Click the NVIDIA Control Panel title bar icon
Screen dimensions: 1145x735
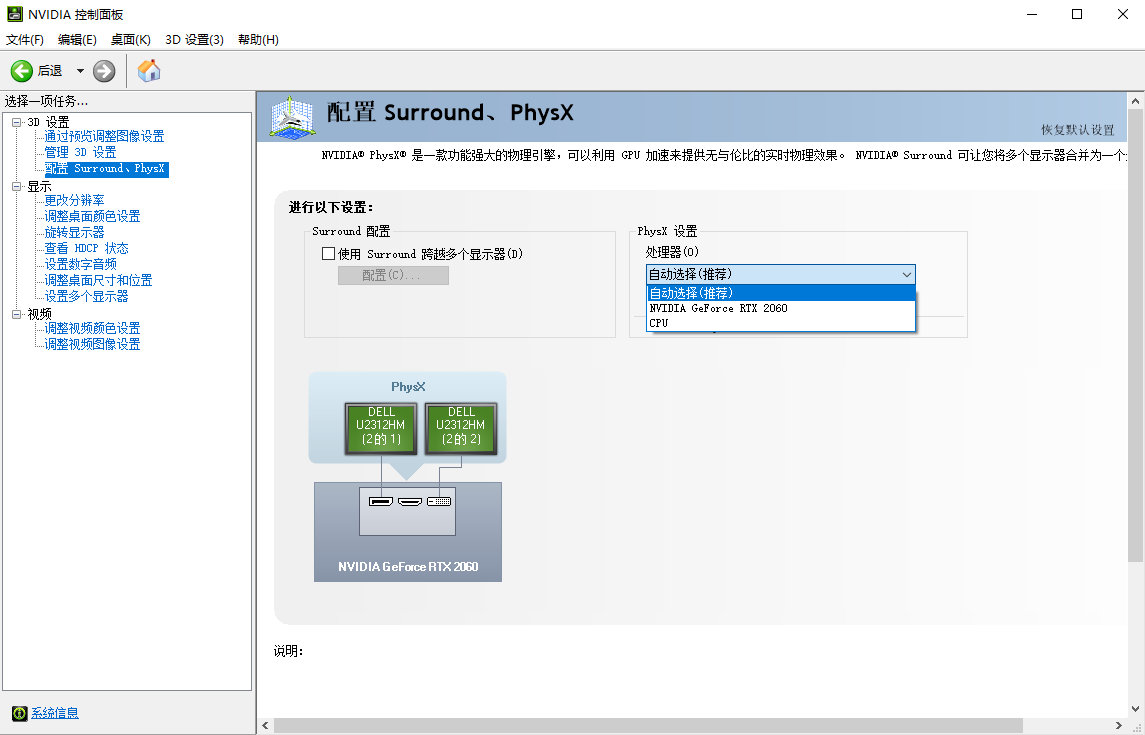coord(15,14)
